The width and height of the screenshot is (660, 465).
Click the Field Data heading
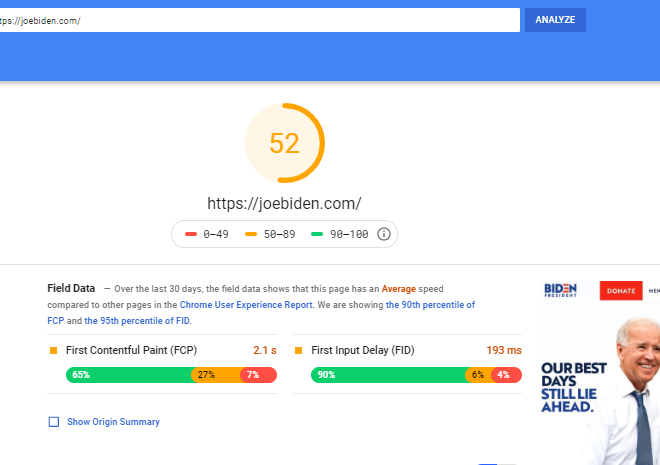[x=71, y=288]
